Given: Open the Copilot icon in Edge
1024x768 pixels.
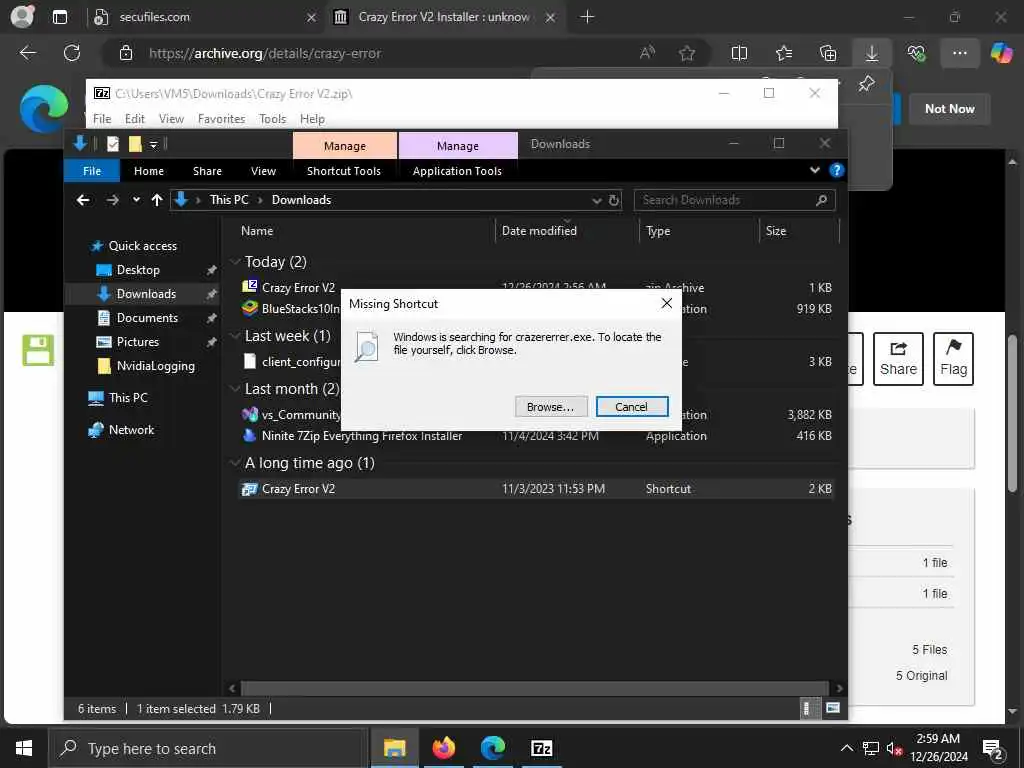Looking at the screenshot, I should [x=1001, y=53].
